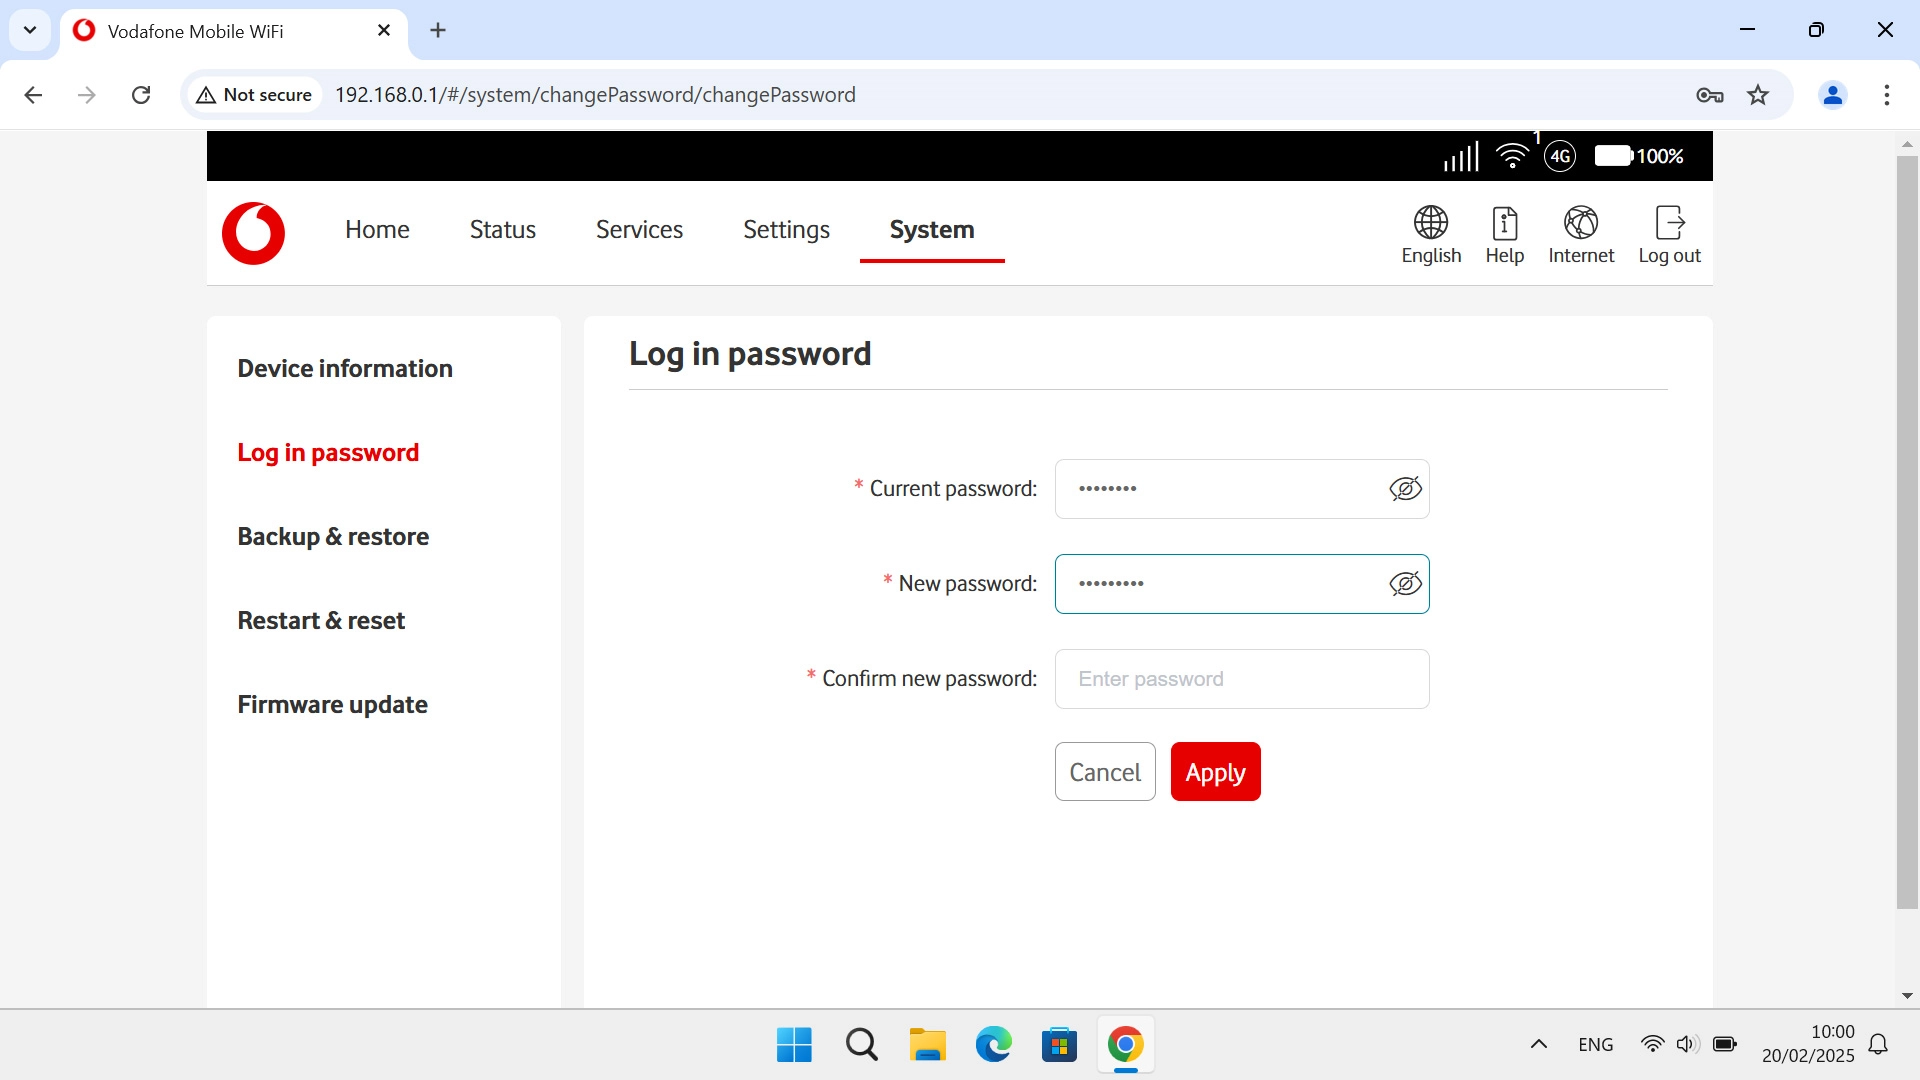This screenshot has width=1920, height=1080.
Task: Reveal the new password text
Action: coord(1405,584)
